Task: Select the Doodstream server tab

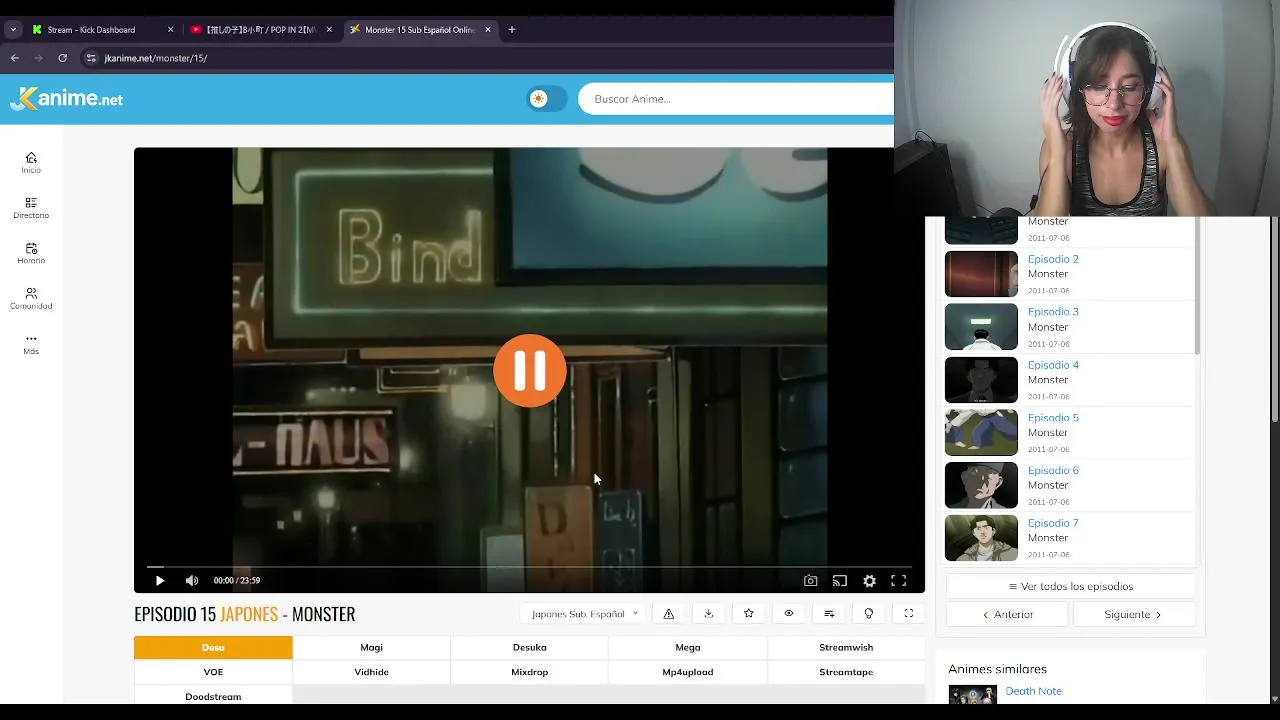Action: [213, 696]
